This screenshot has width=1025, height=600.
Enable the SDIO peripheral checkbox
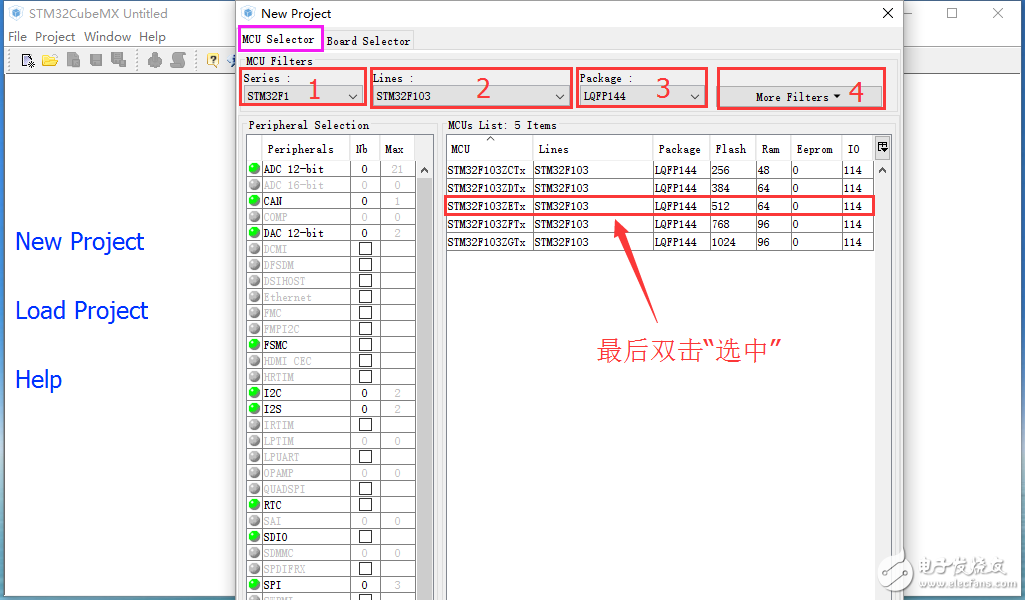pyautogui.click(x=365, y=537)
